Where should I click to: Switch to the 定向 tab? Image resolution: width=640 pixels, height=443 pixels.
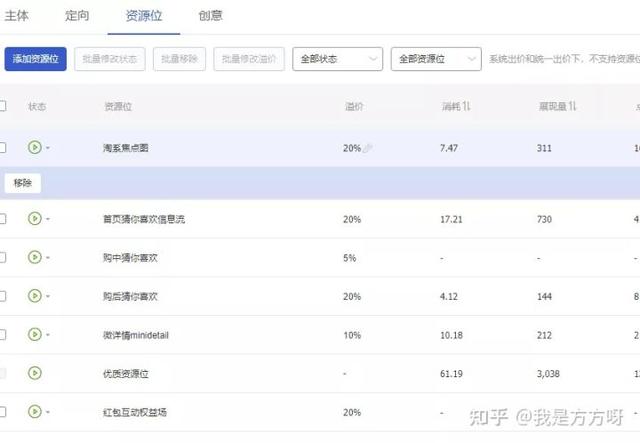coord(77,16)
